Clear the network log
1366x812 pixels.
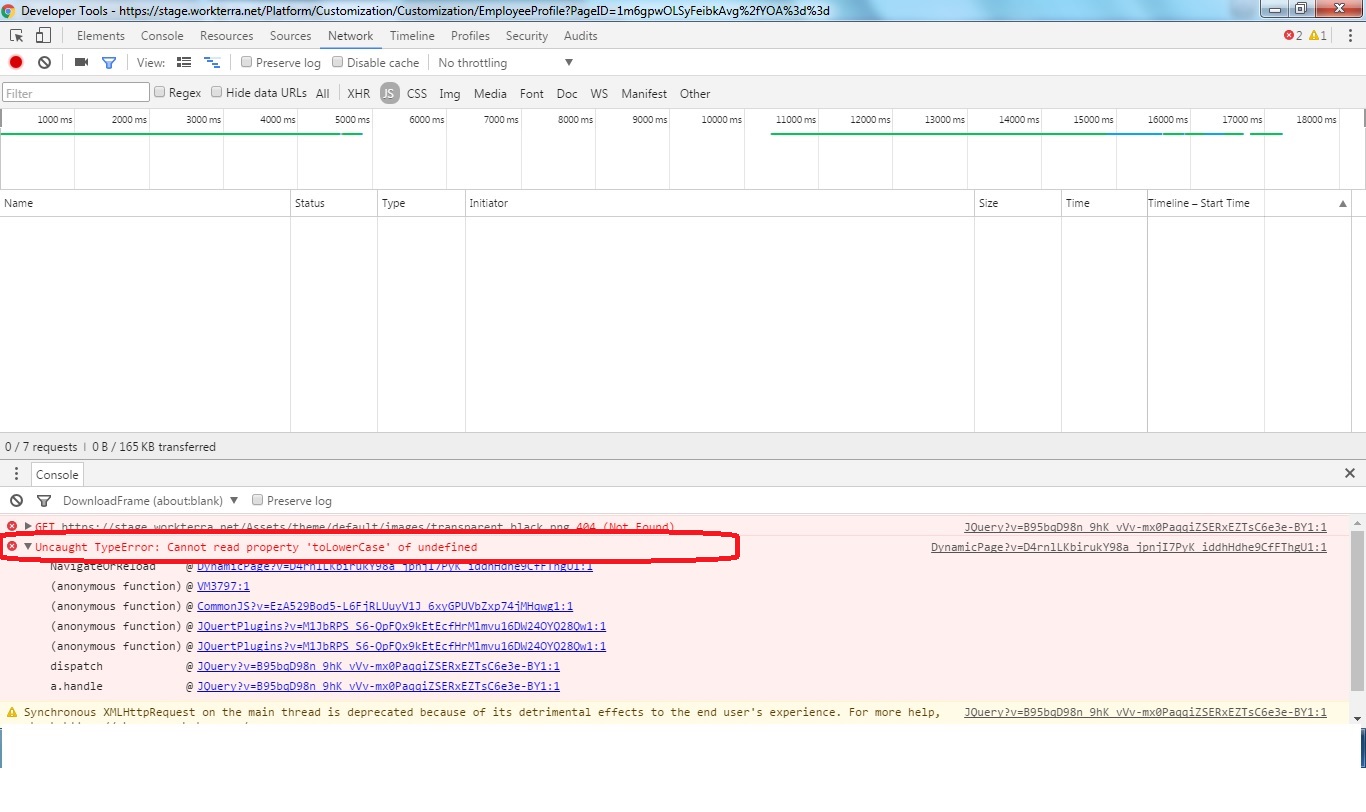click(x=44, y=62)
